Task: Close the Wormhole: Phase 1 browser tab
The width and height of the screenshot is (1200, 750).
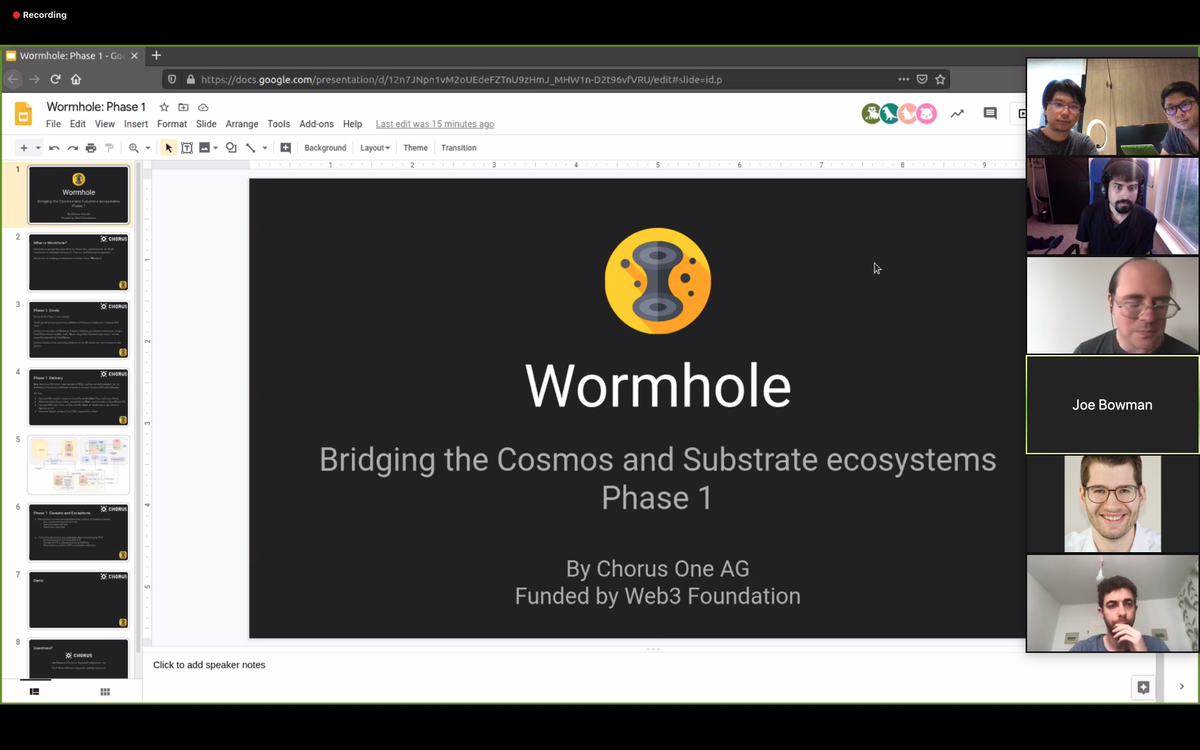Action: click(134, 56)
